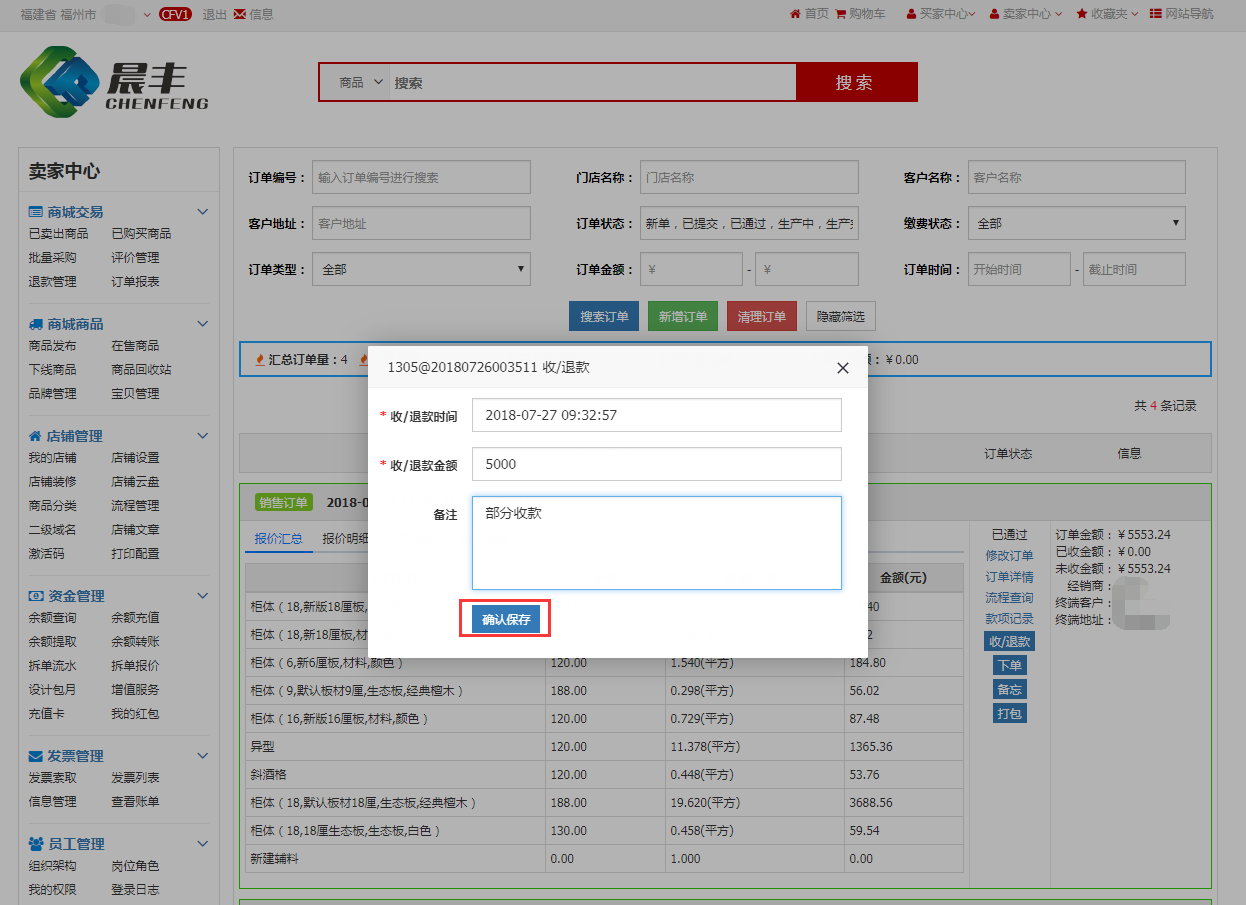
Task: Expand the product search category dropdown
Action: click(360, 83)
